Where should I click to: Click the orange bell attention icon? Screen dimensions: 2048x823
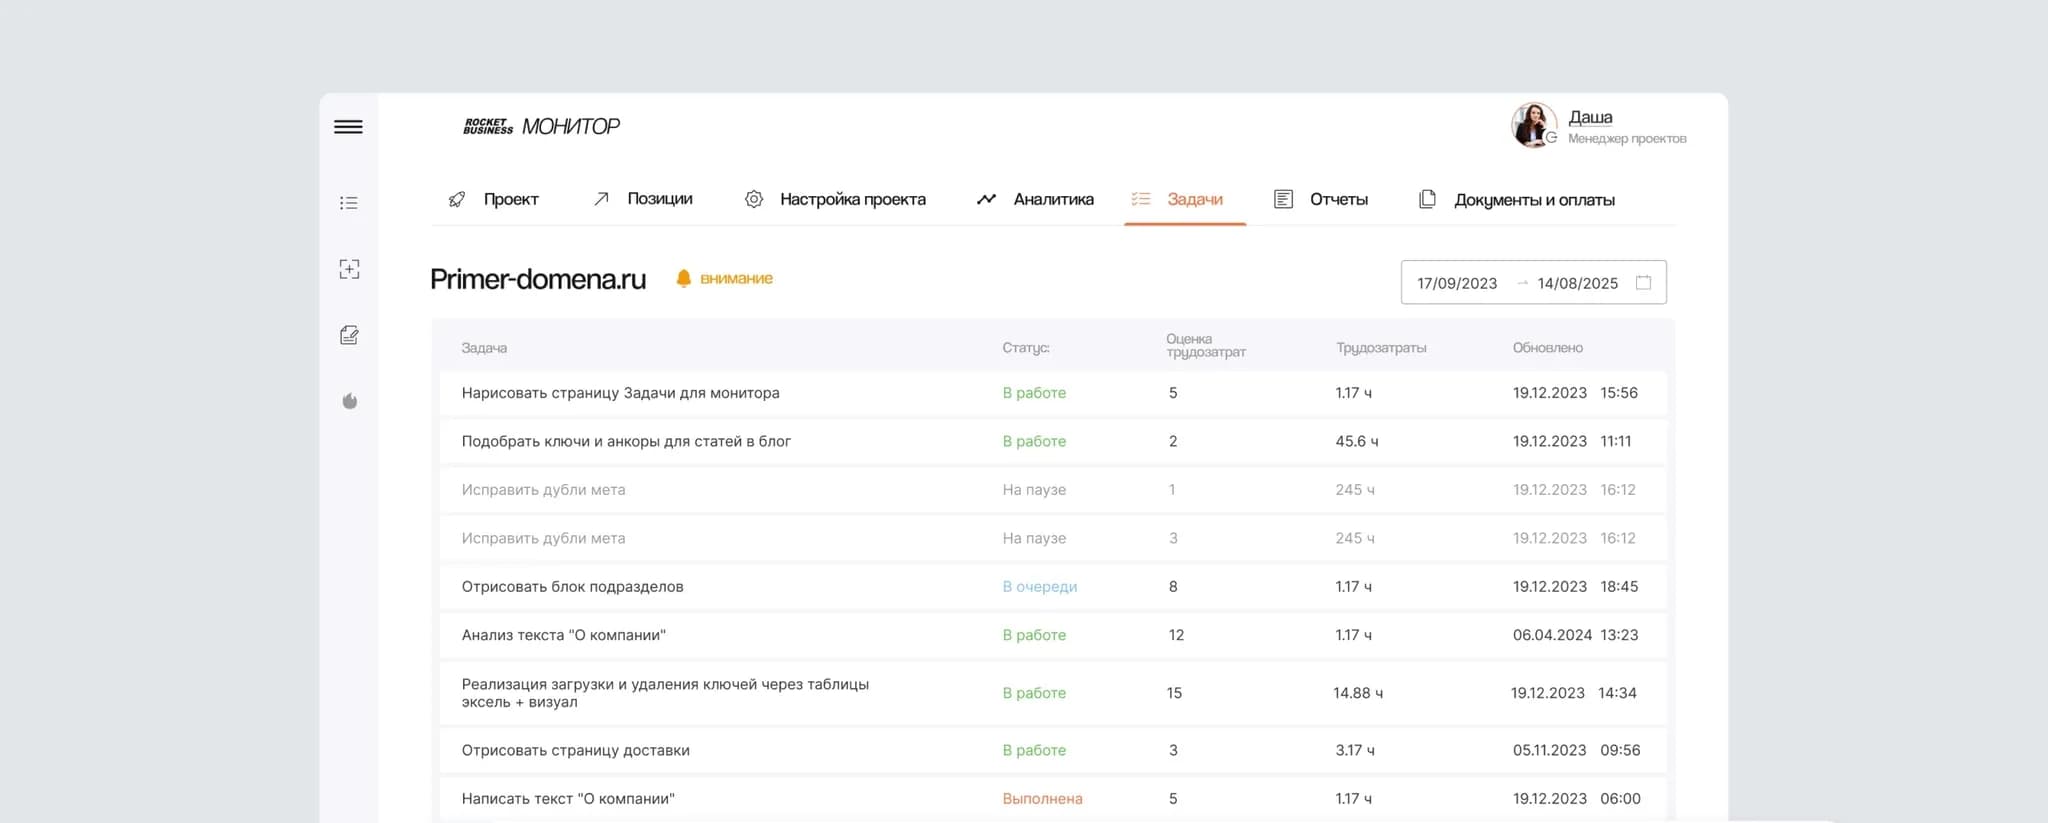click(x=684, y=279)
